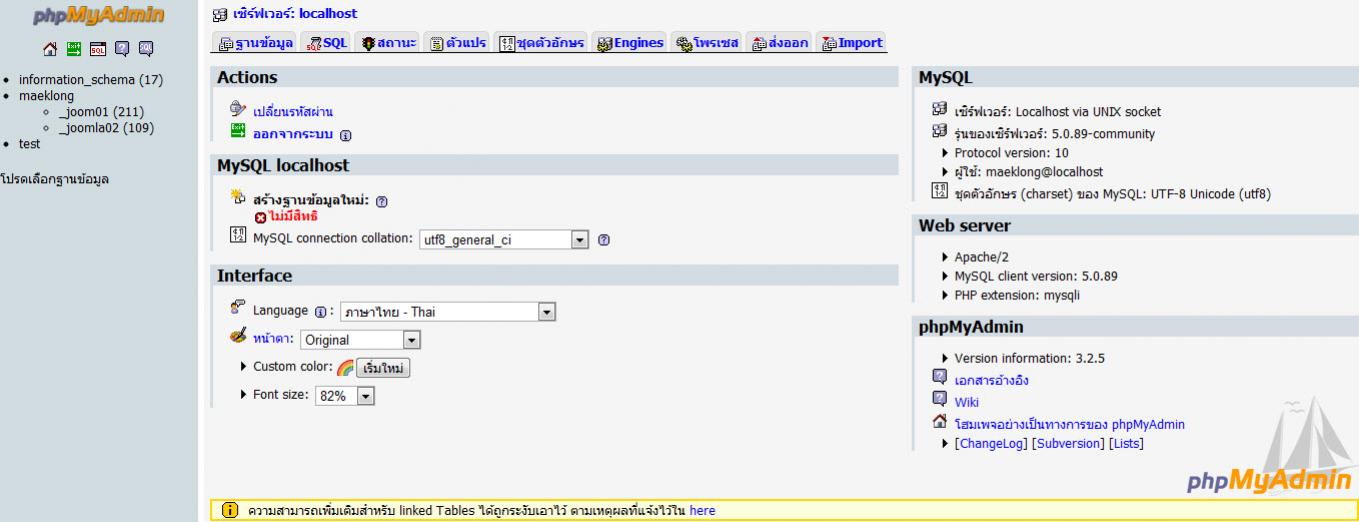Open the theme dropdown showing Original
Viewport: 1359px width, 522px height.
click(361, 340)
